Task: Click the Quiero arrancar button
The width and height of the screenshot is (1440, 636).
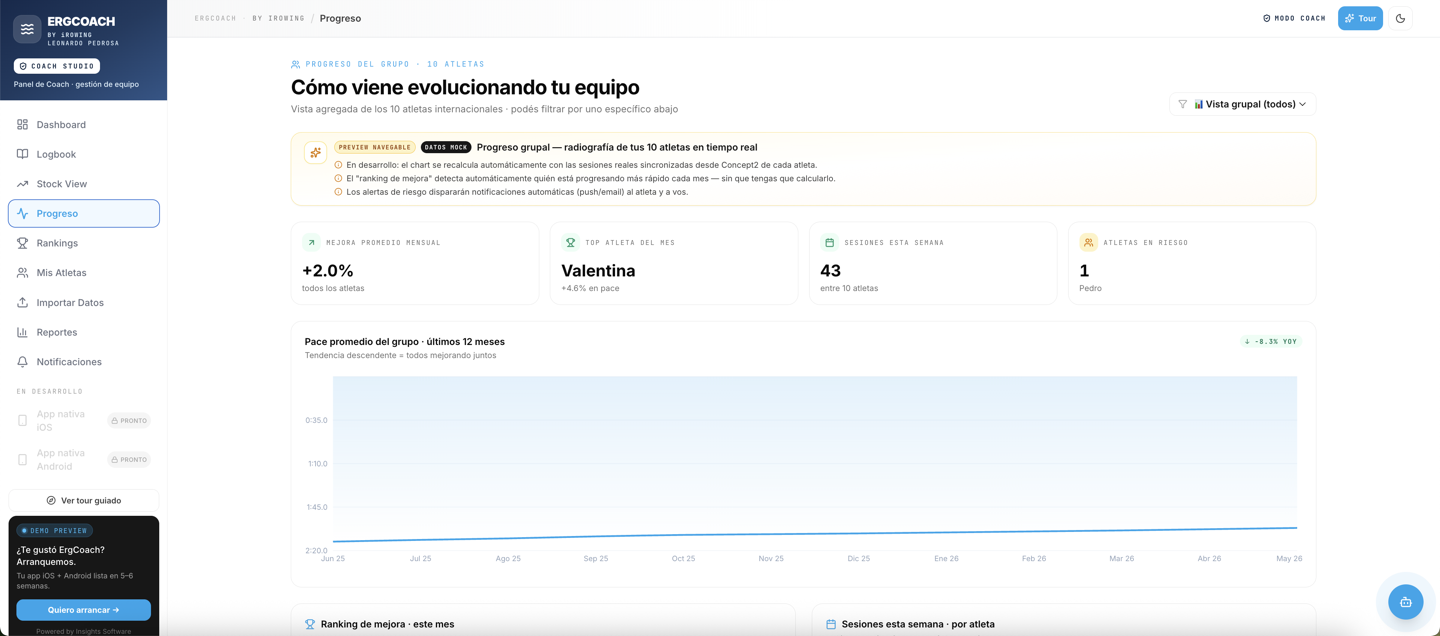Action: point(84,610)
